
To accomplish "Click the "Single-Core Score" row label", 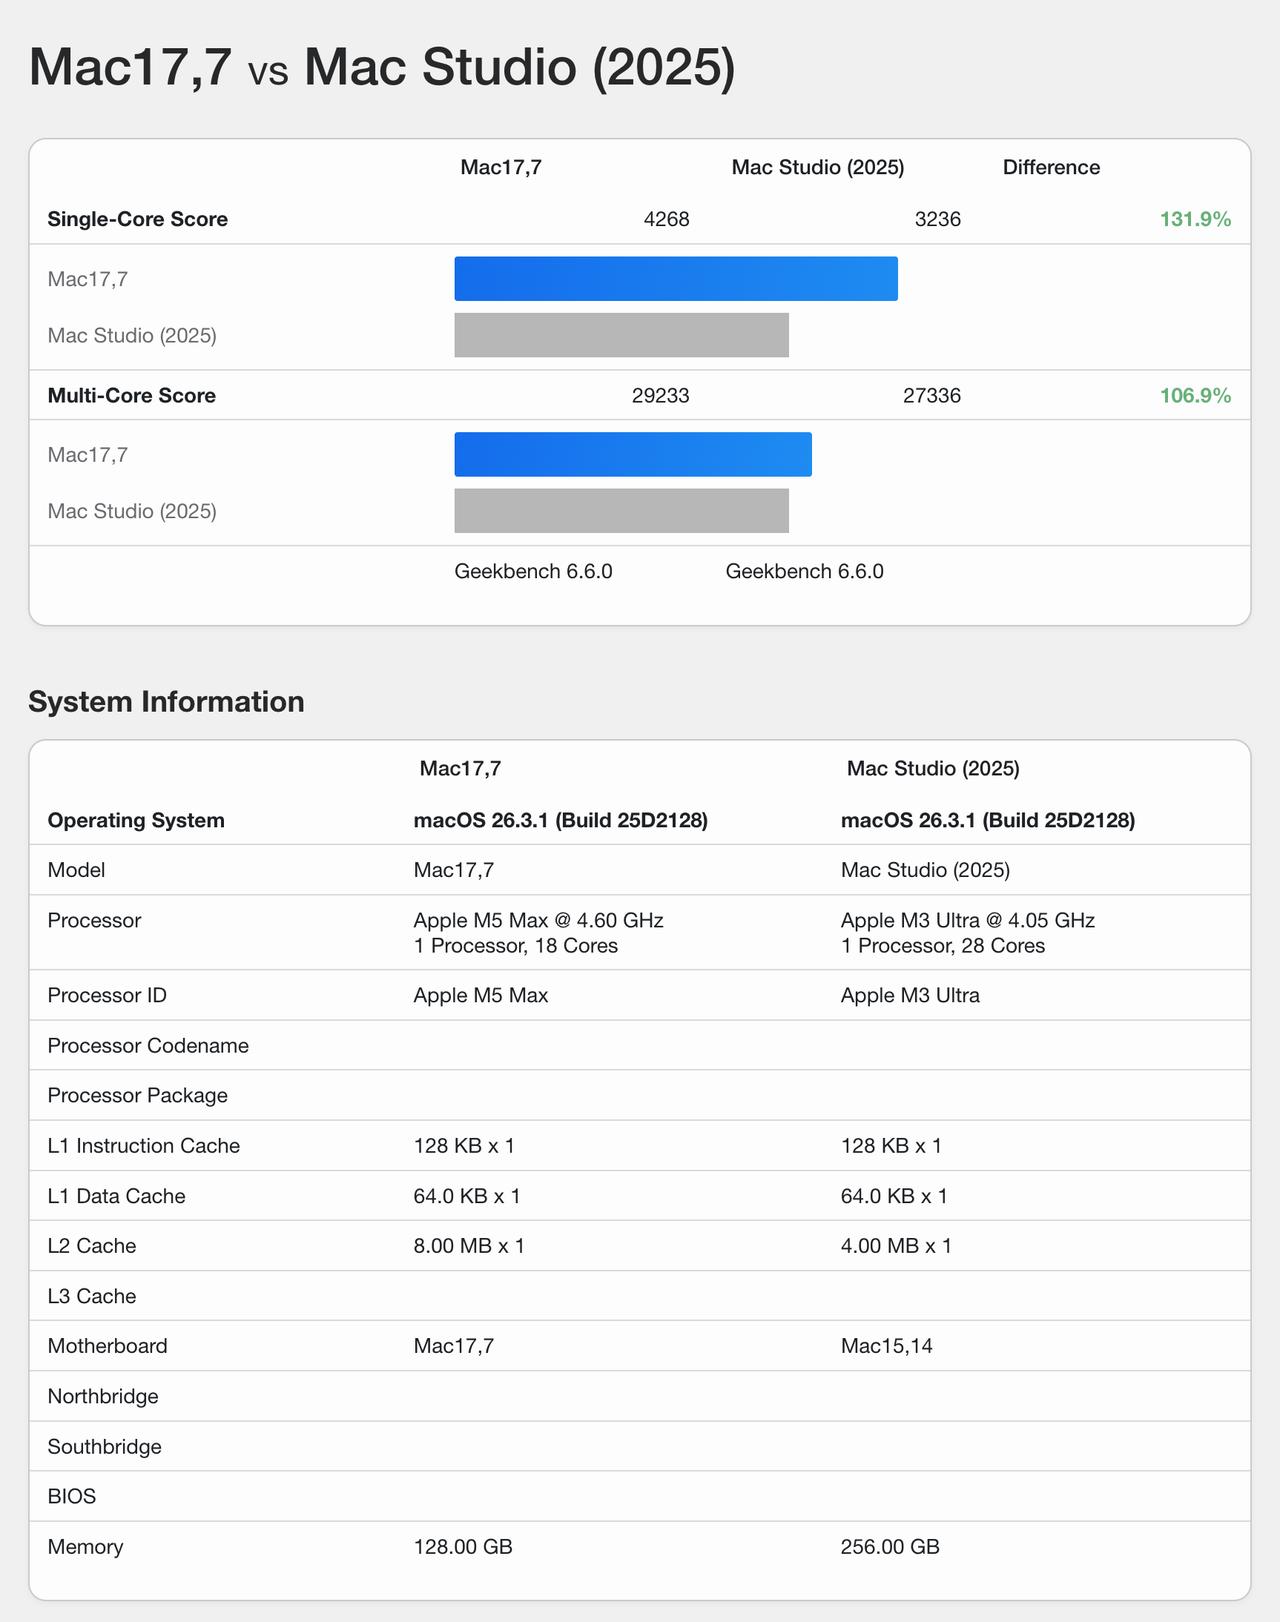I will click(138, 219).
